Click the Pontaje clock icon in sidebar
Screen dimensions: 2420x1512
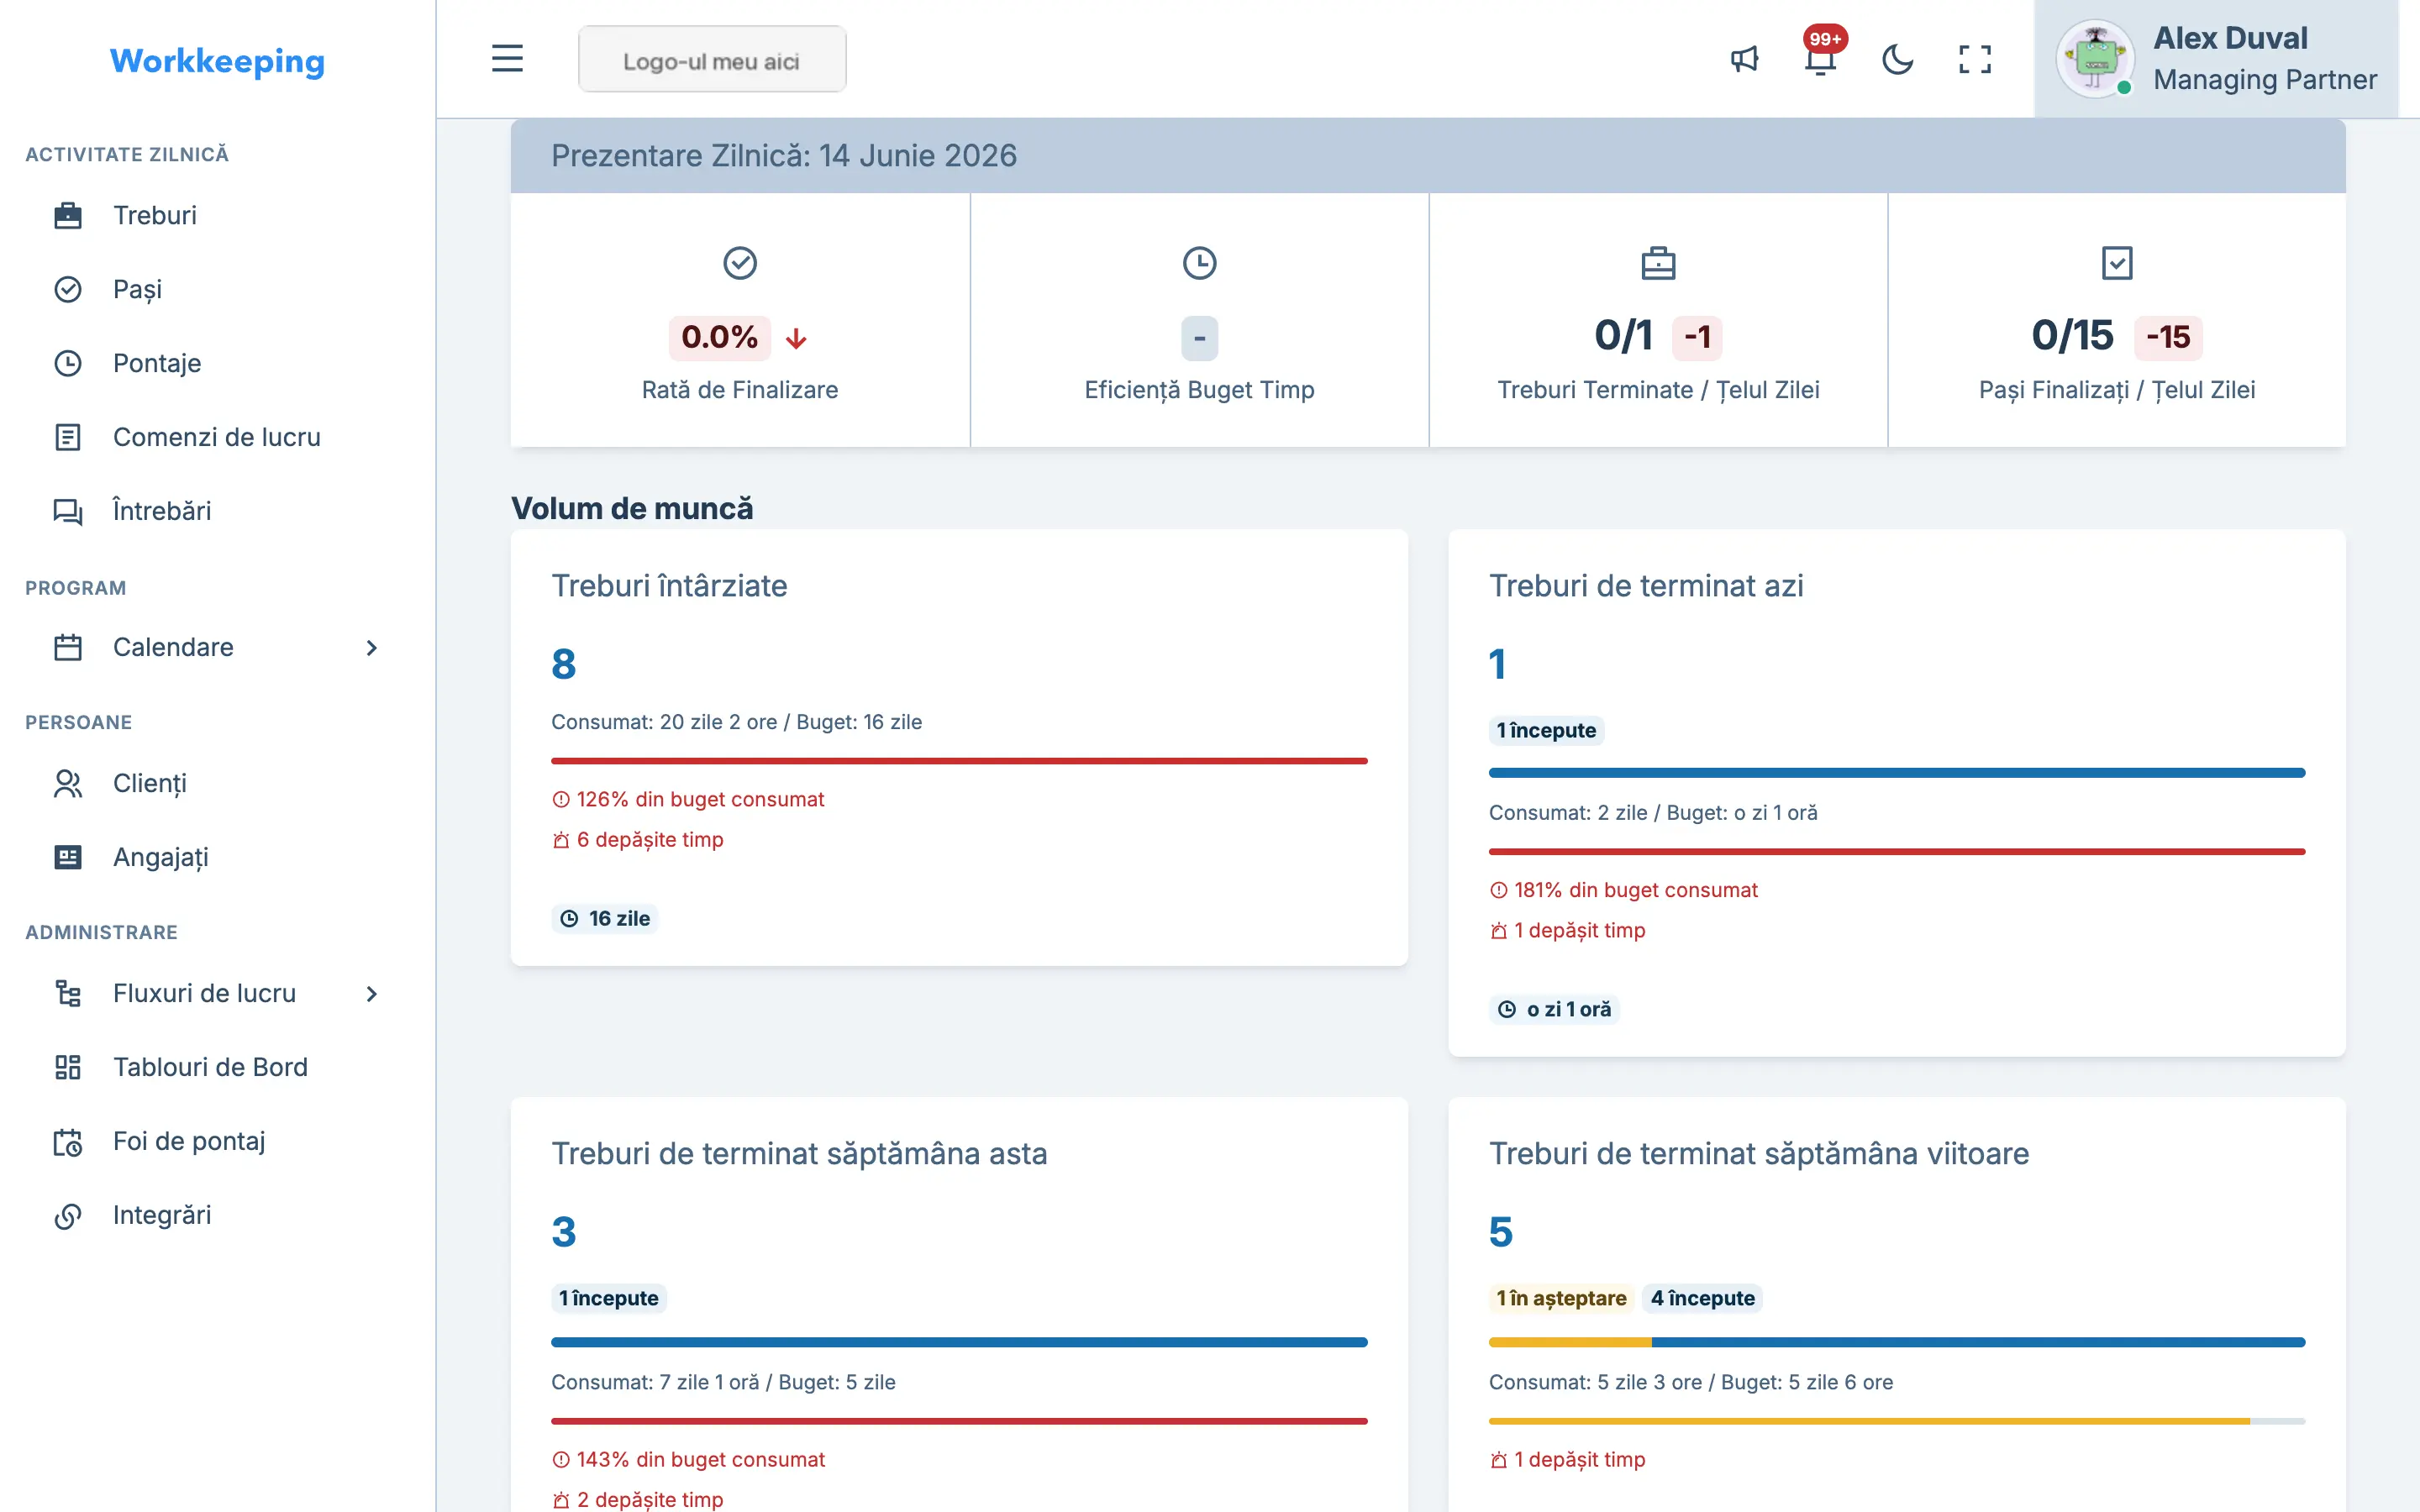pos(68,363)
